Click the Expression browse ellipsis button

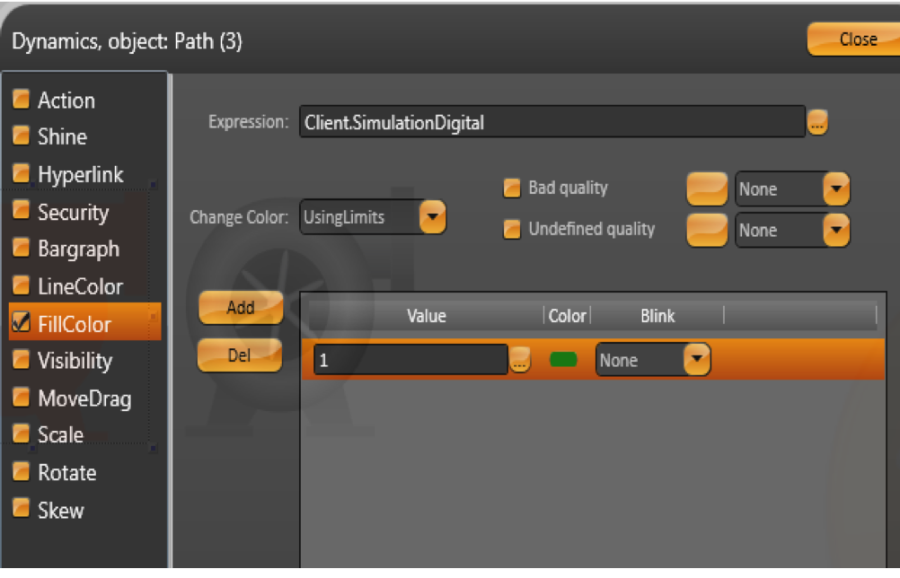coord(817,123)
